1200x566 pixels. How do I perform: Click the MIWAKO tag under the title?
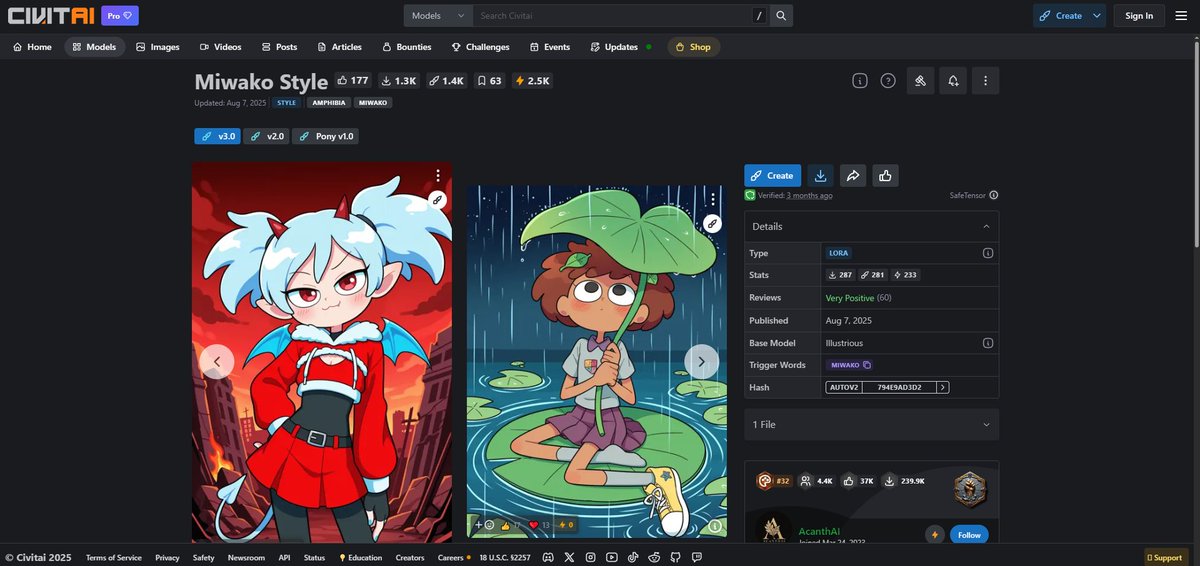(x=373, y=103)
